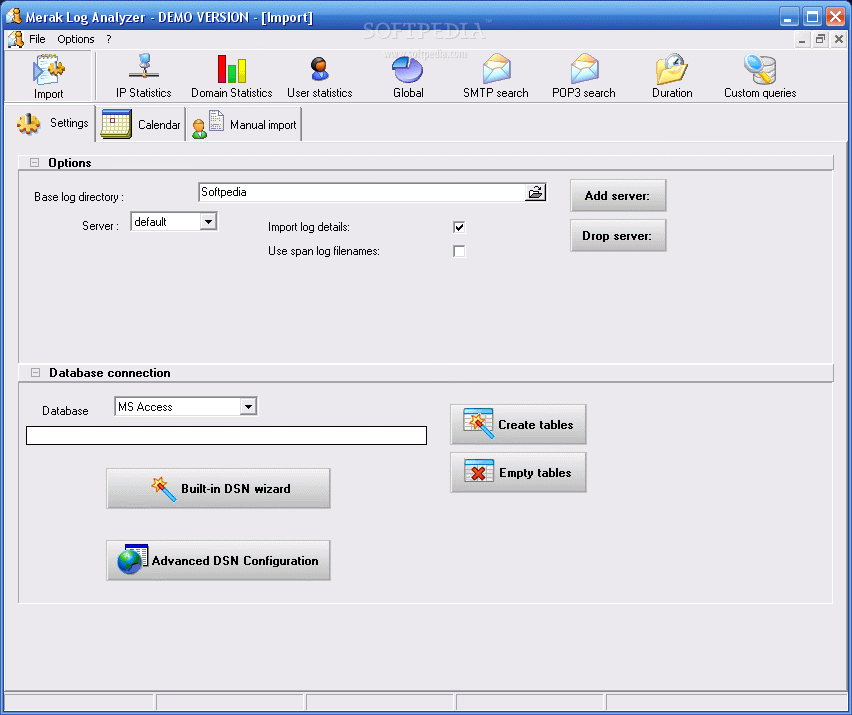Minimize the inner Import child window
Viewport: 852px width, 715px height.
pyautogui.click(x=802, y=39)
